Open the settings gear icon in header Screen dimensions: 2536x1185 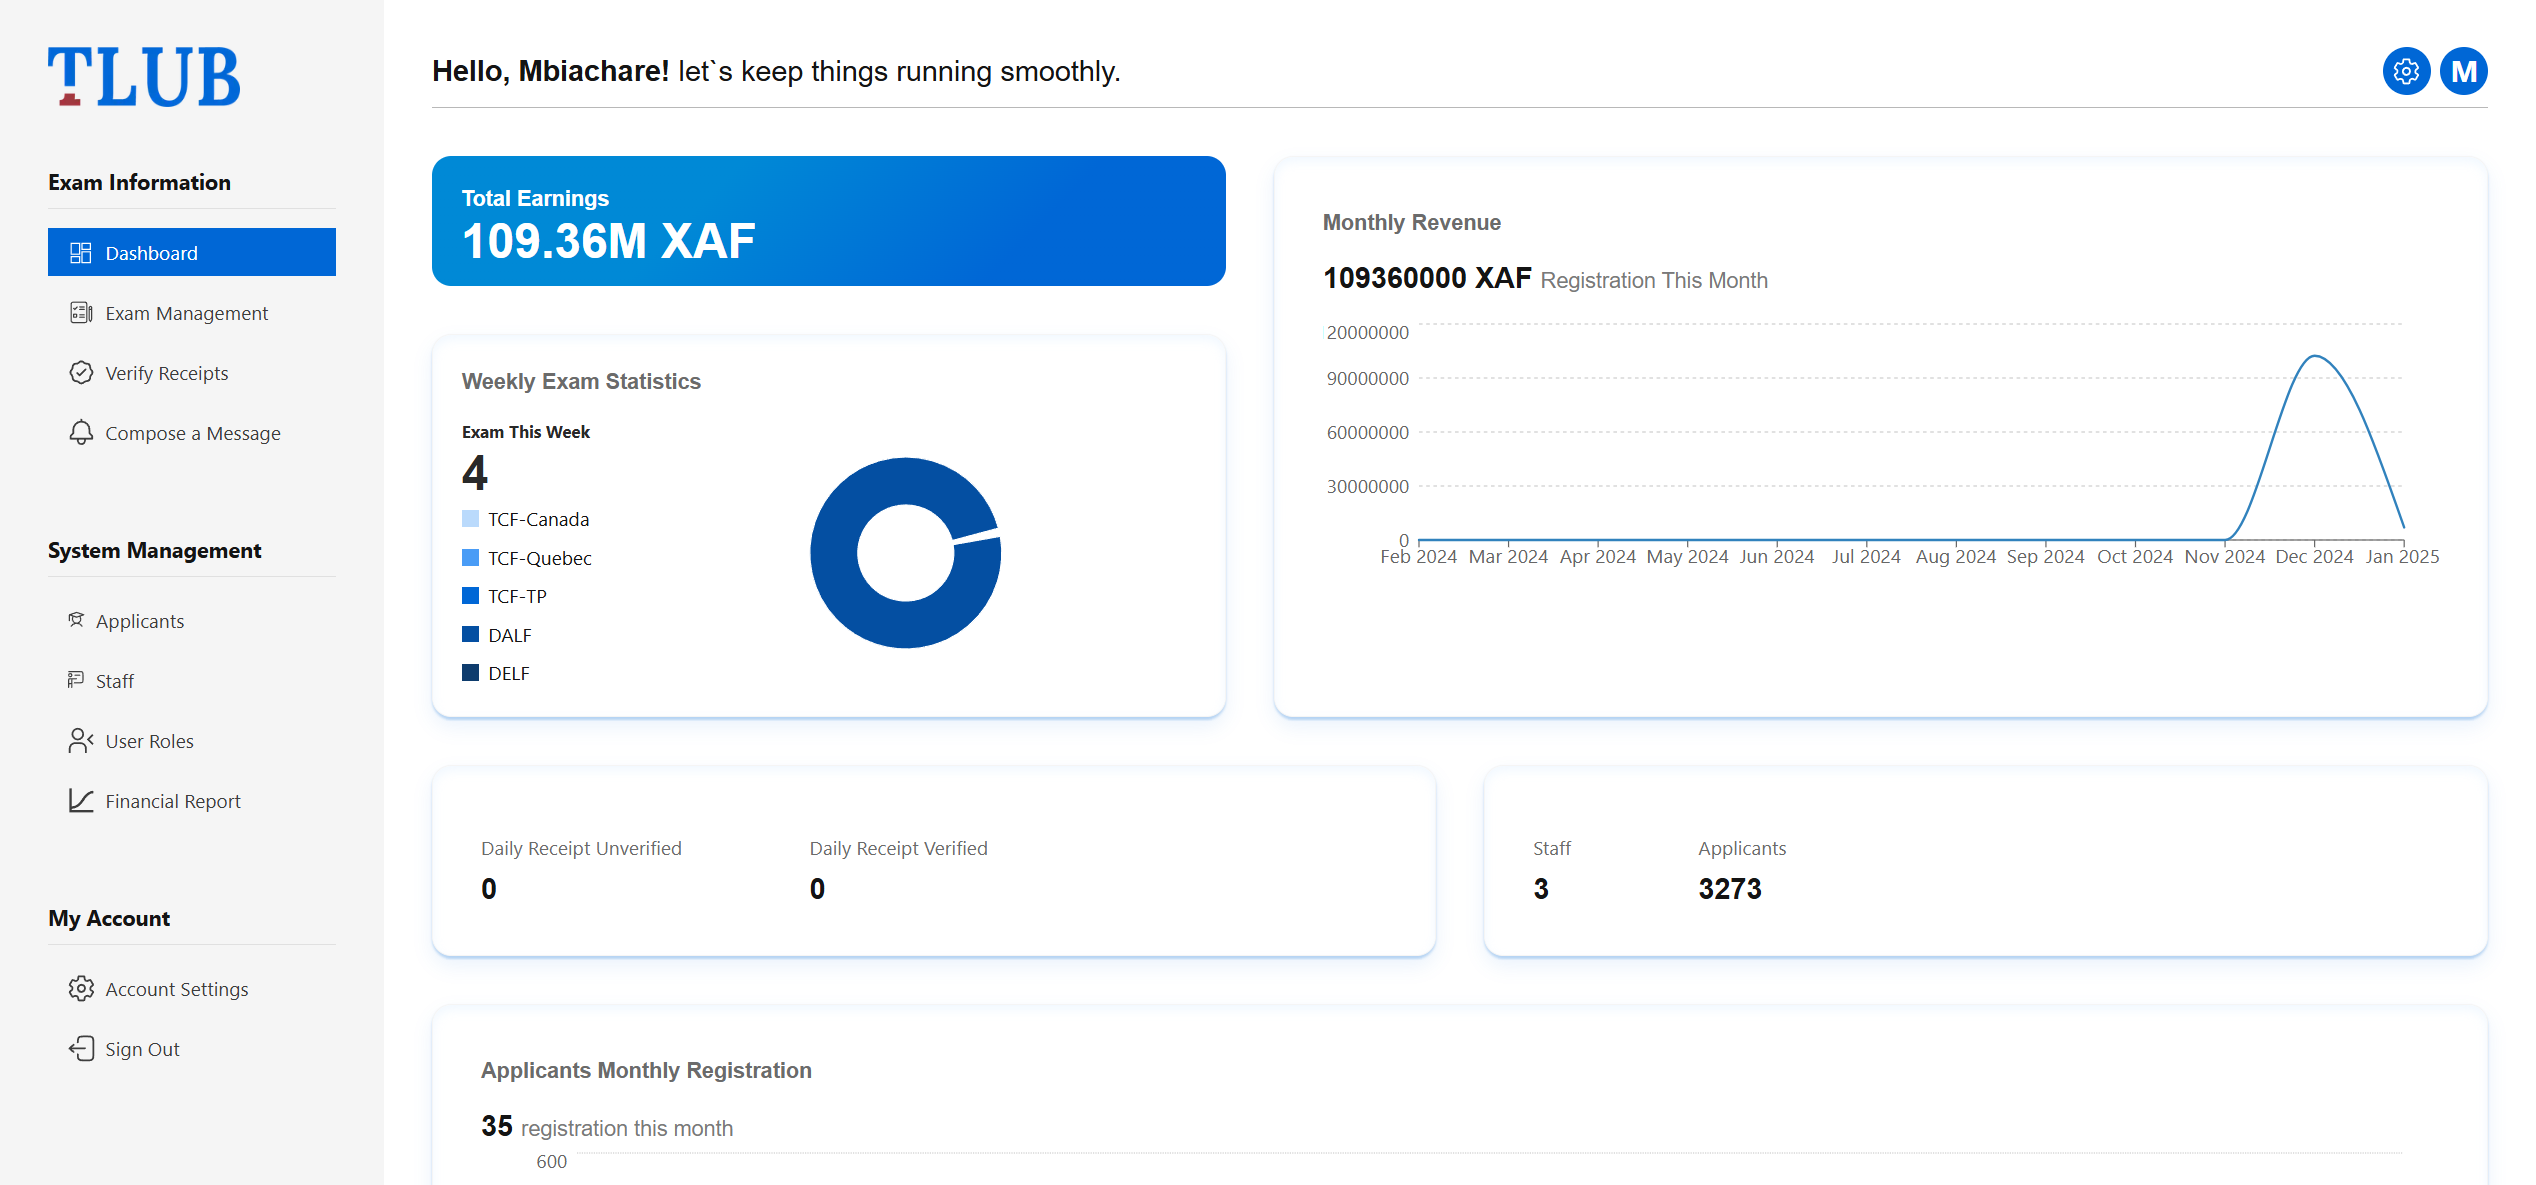tap(2406, 71)
